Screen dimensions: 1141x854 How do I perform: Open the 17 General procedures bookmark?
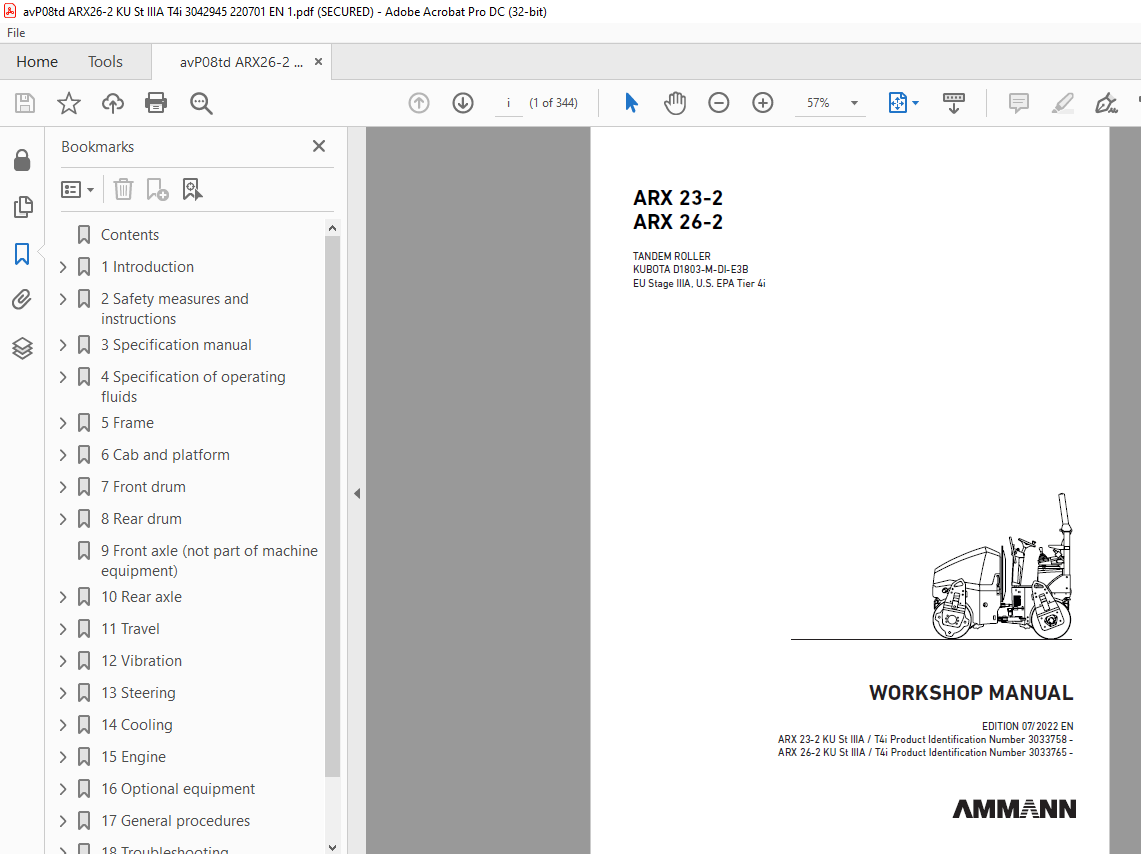[175, 821]
